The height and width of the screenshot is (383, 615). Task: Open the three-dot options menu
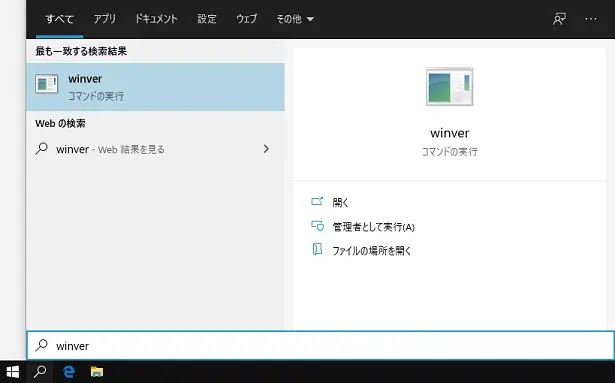click(591, 19)
